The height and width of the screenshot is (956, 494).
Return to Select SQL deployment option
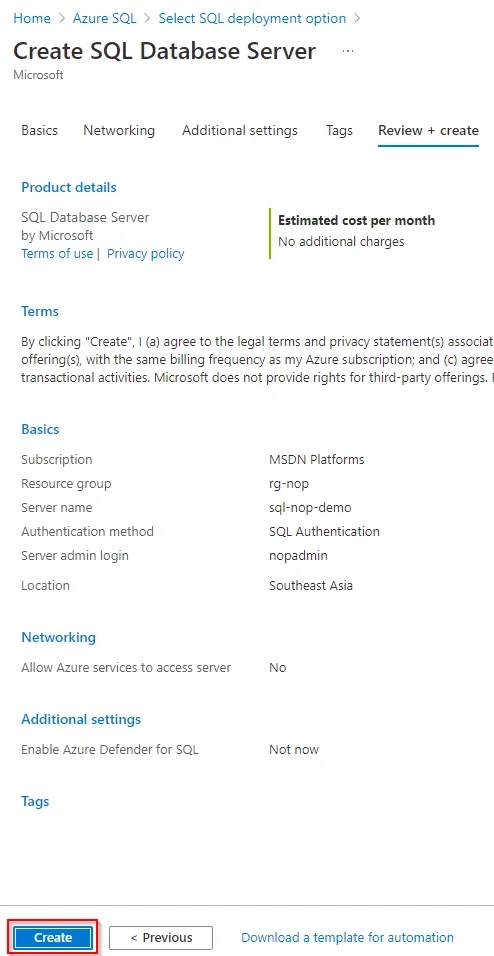coord(252,18)
